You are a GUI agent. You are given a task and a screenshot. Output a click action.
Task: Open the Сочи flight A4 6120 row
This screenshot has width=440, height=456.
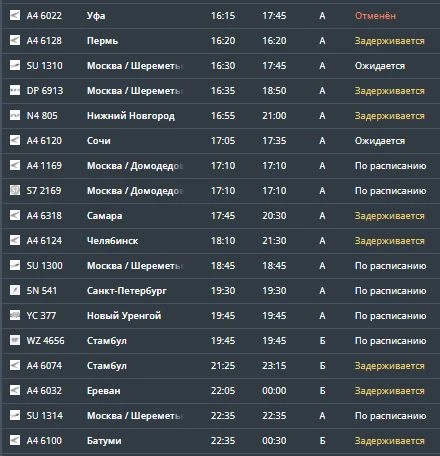coord(220,141)
